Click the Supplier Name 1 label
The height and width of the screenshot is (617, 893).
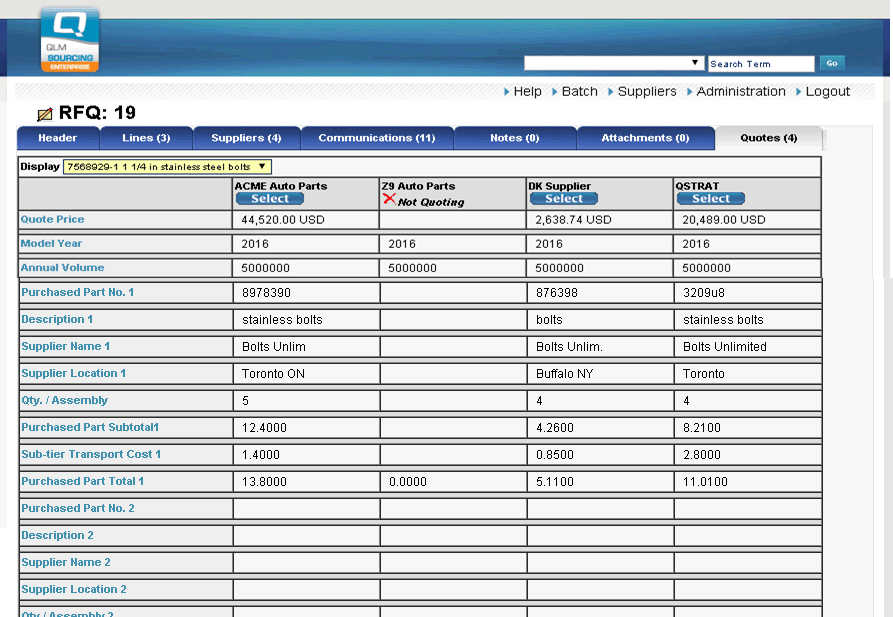click(65, 346)
